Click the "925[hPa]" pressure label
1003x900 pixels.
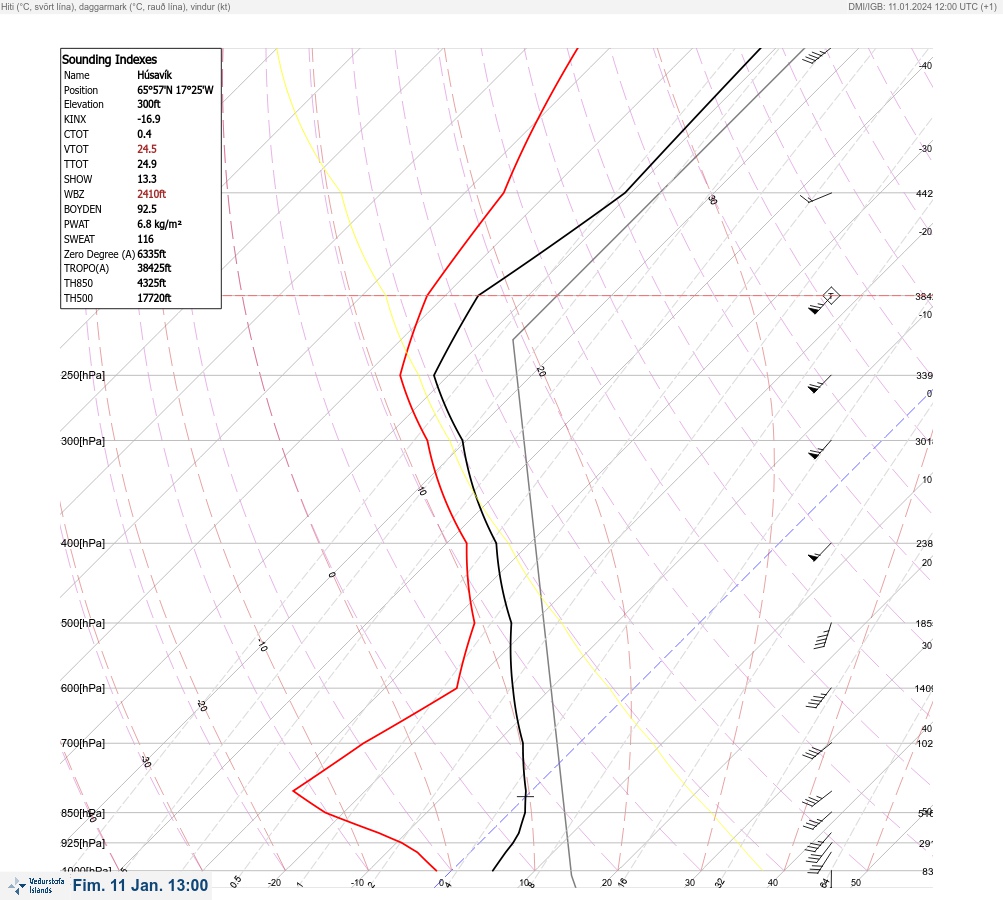click(83, 843)
